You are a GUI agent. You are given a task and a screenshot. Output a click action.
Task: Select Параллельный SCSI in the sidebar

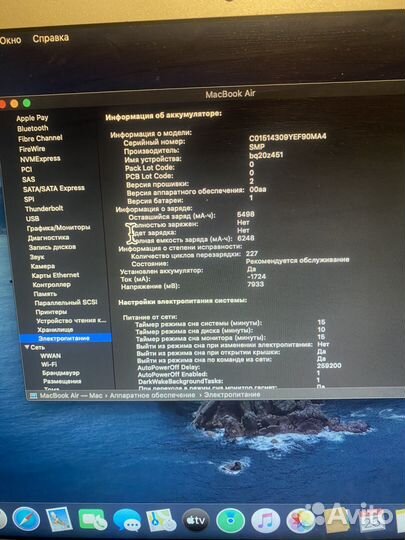point(66,302)
